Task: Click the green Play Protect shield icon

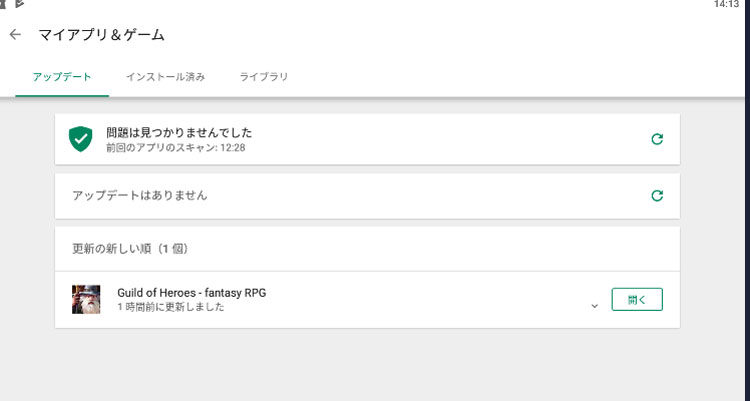Action: pyautogui.click(x=80, y=139)
